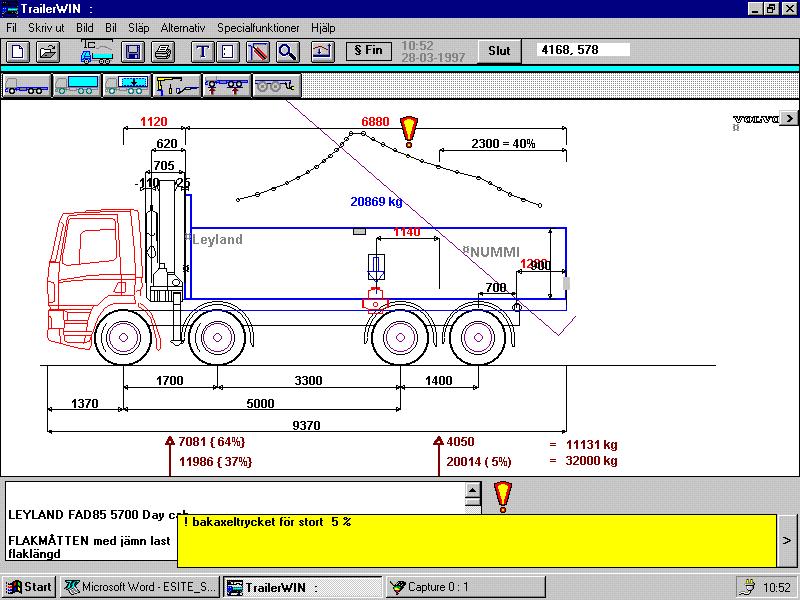The width and height of the screenshot is (800, 600).
Task: Click the 6880 dimension value
Action: [x=375, y=121]
